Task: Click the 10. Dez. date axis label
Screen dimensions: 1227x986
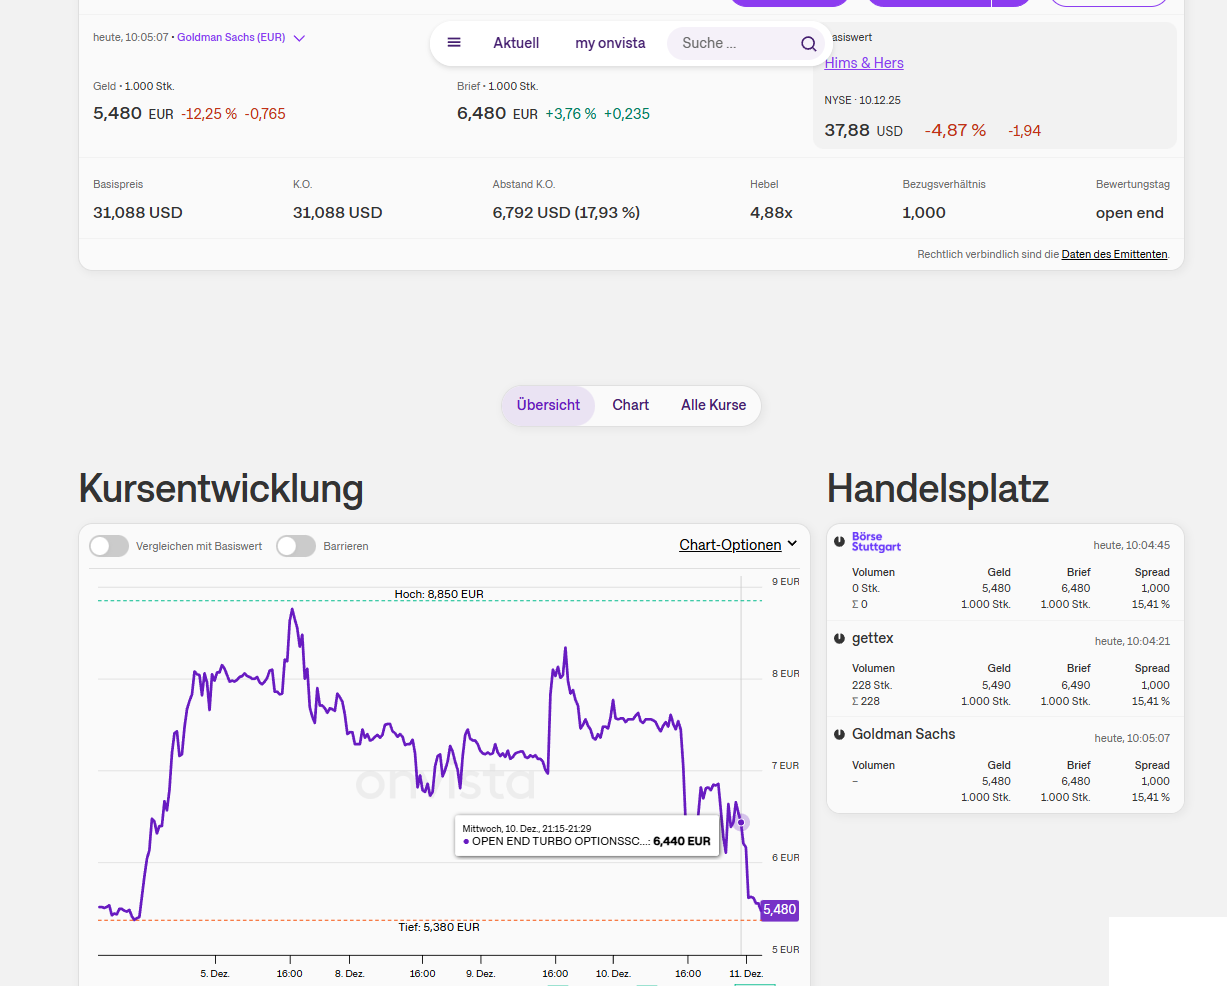Action: pyautogui.click(x=613, y=973)
